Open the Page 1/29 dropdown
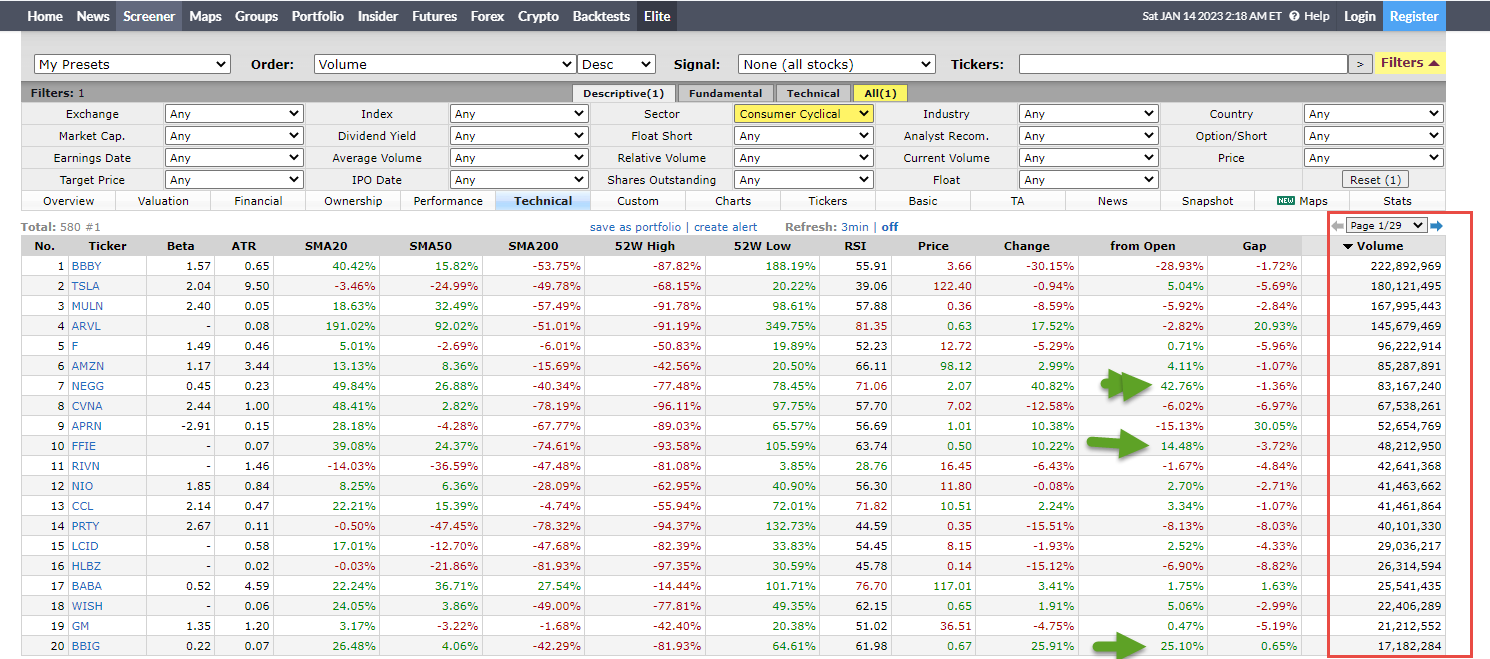 (1387, 226)
